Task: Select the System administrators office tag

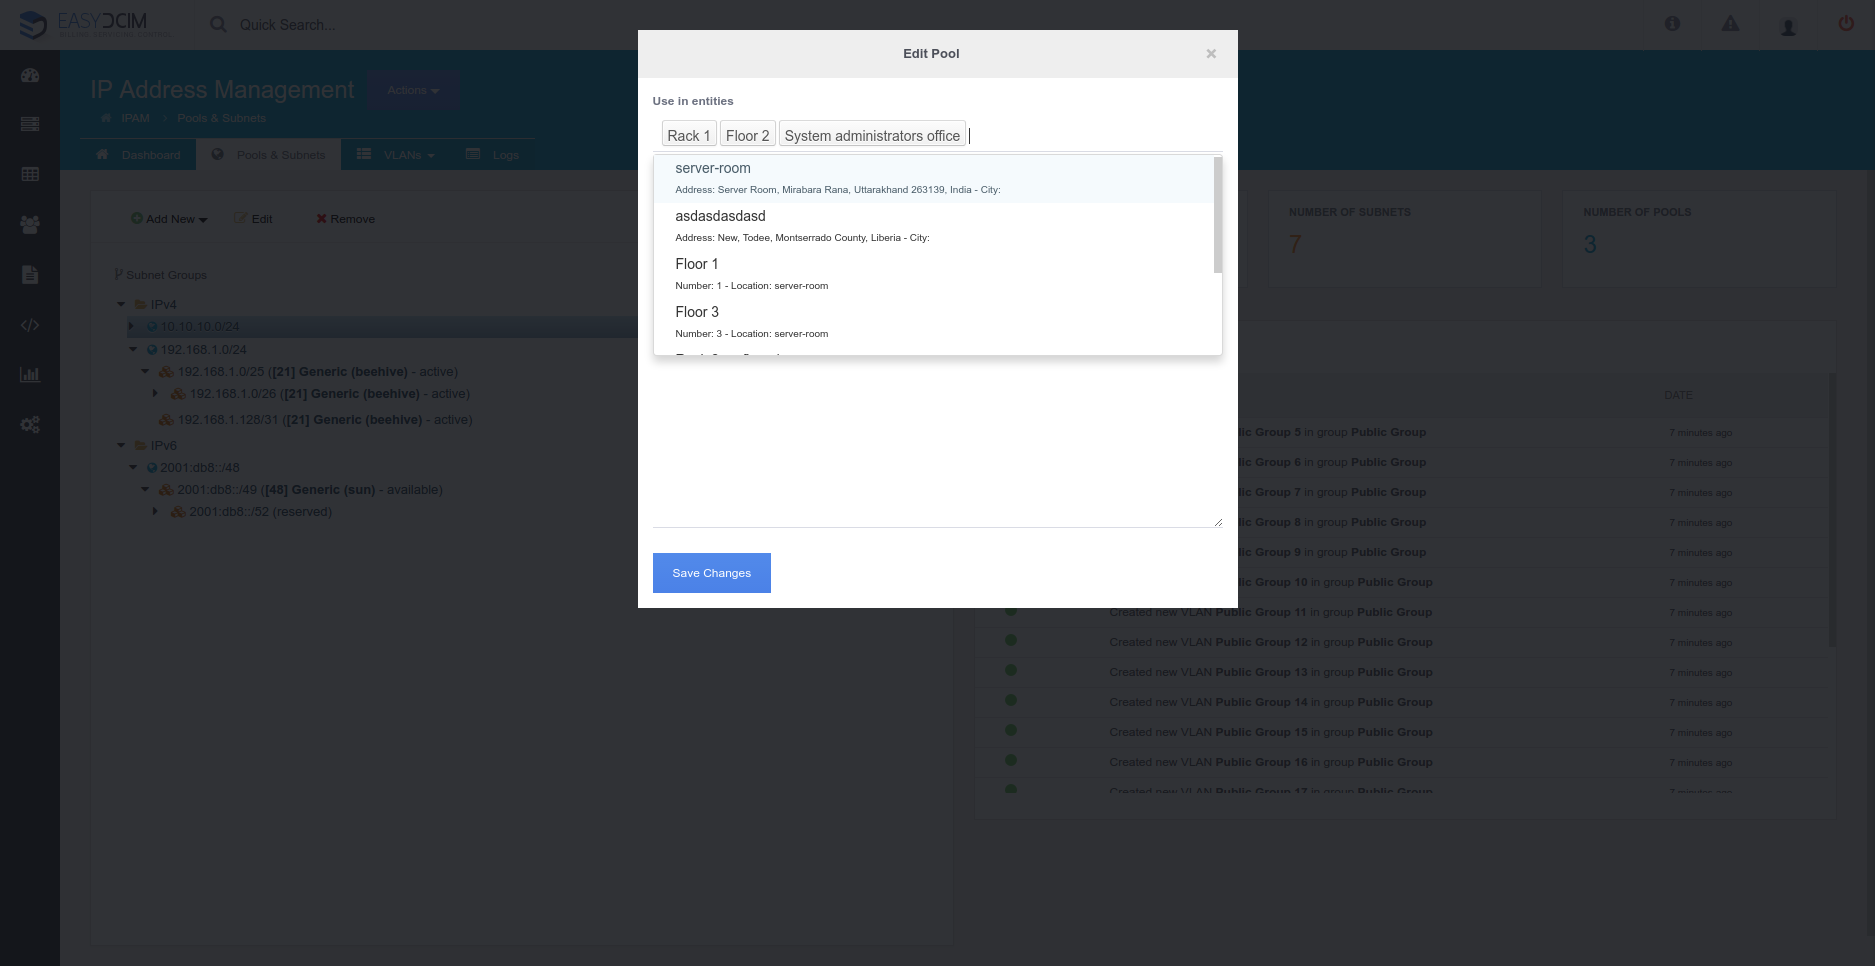Action: click(872, 135)
